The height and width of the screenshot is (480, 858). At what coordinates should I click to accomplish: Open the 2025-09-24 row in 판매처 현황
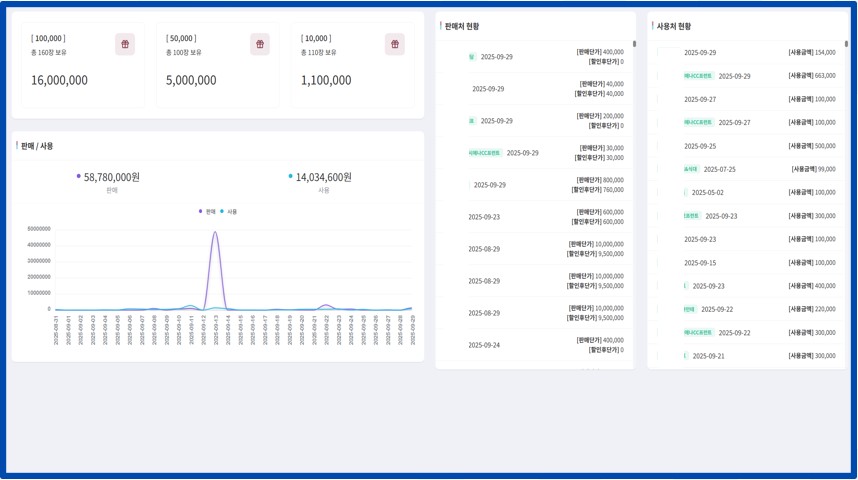click(x=535, y=345)
